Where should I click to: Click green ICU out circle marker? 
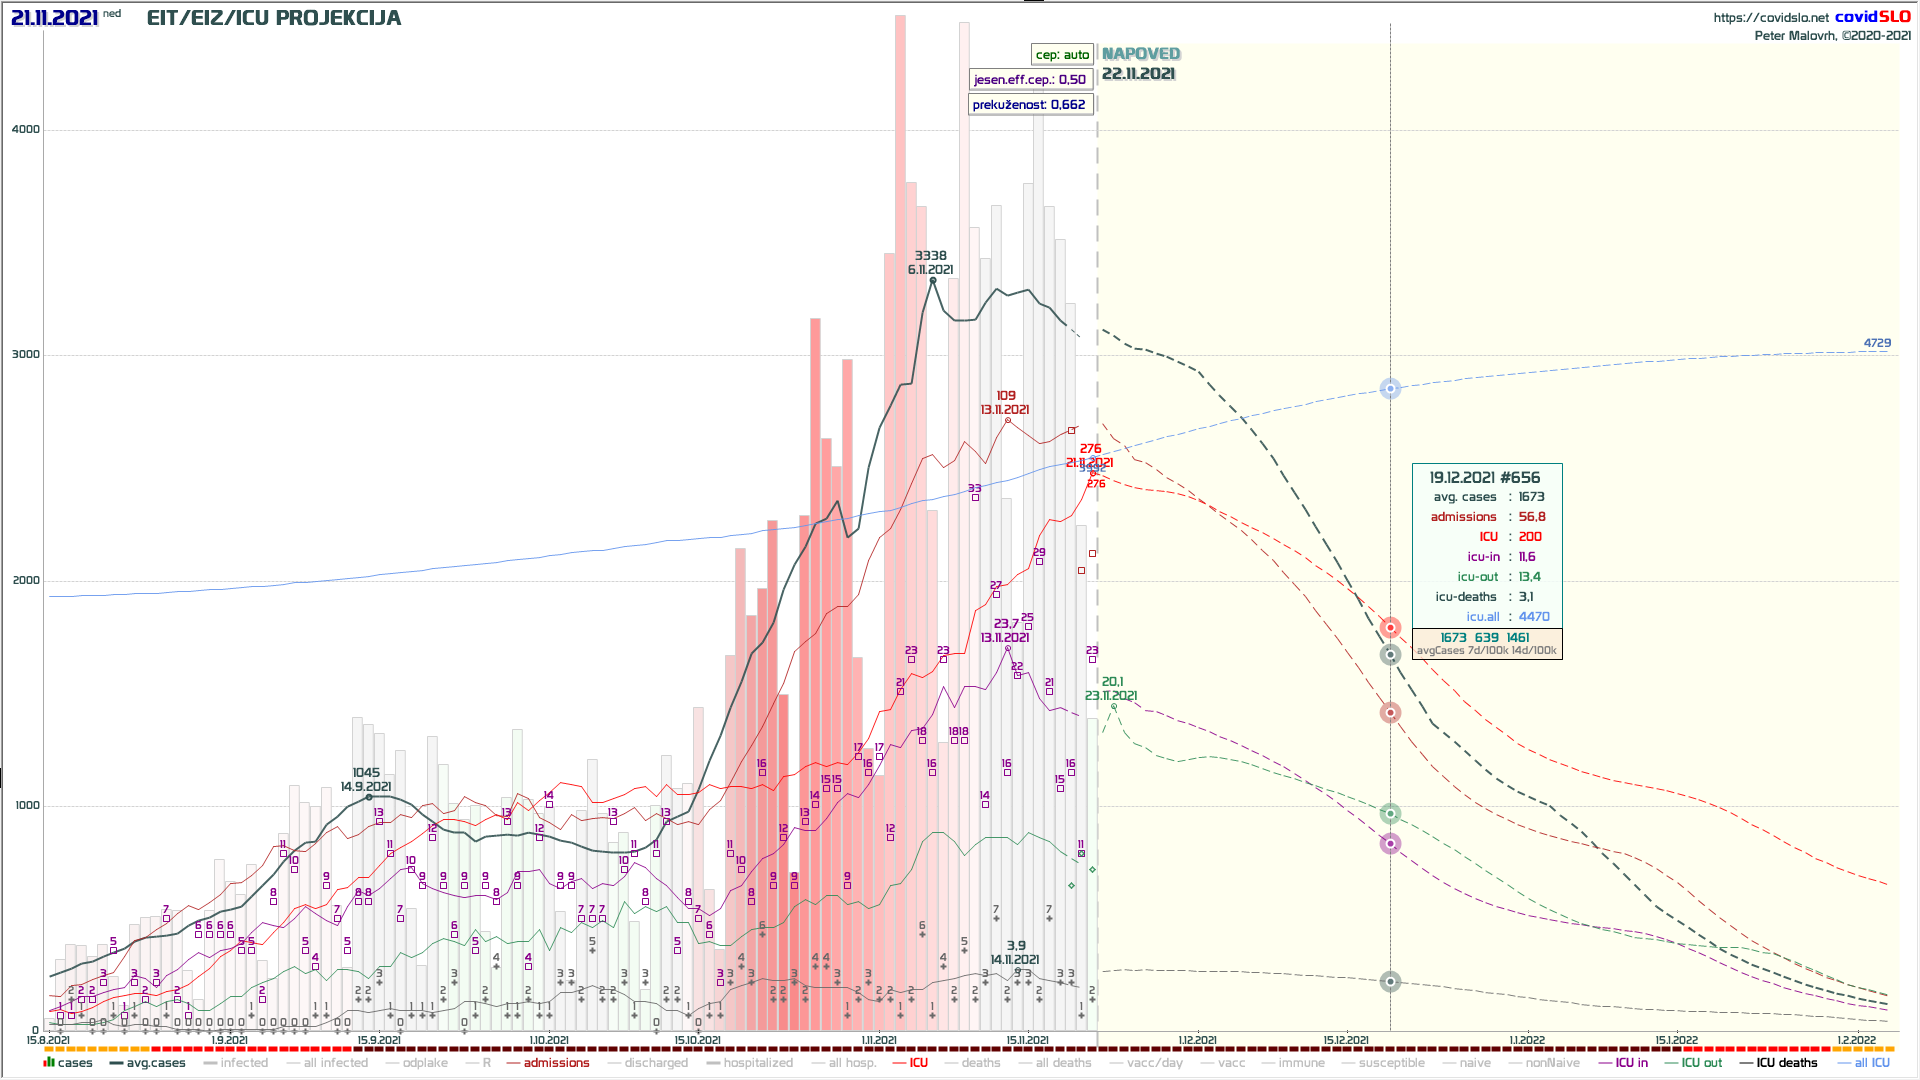pos(1390,814)
